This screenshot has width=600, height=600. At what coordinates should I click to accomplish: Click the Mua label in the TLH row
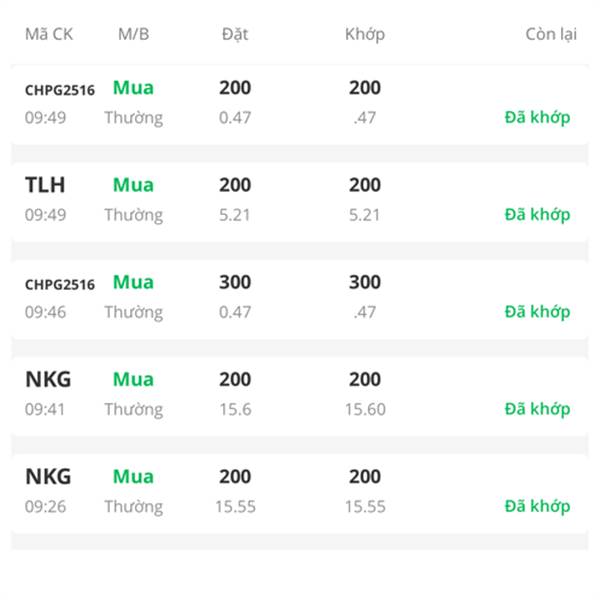133,185
